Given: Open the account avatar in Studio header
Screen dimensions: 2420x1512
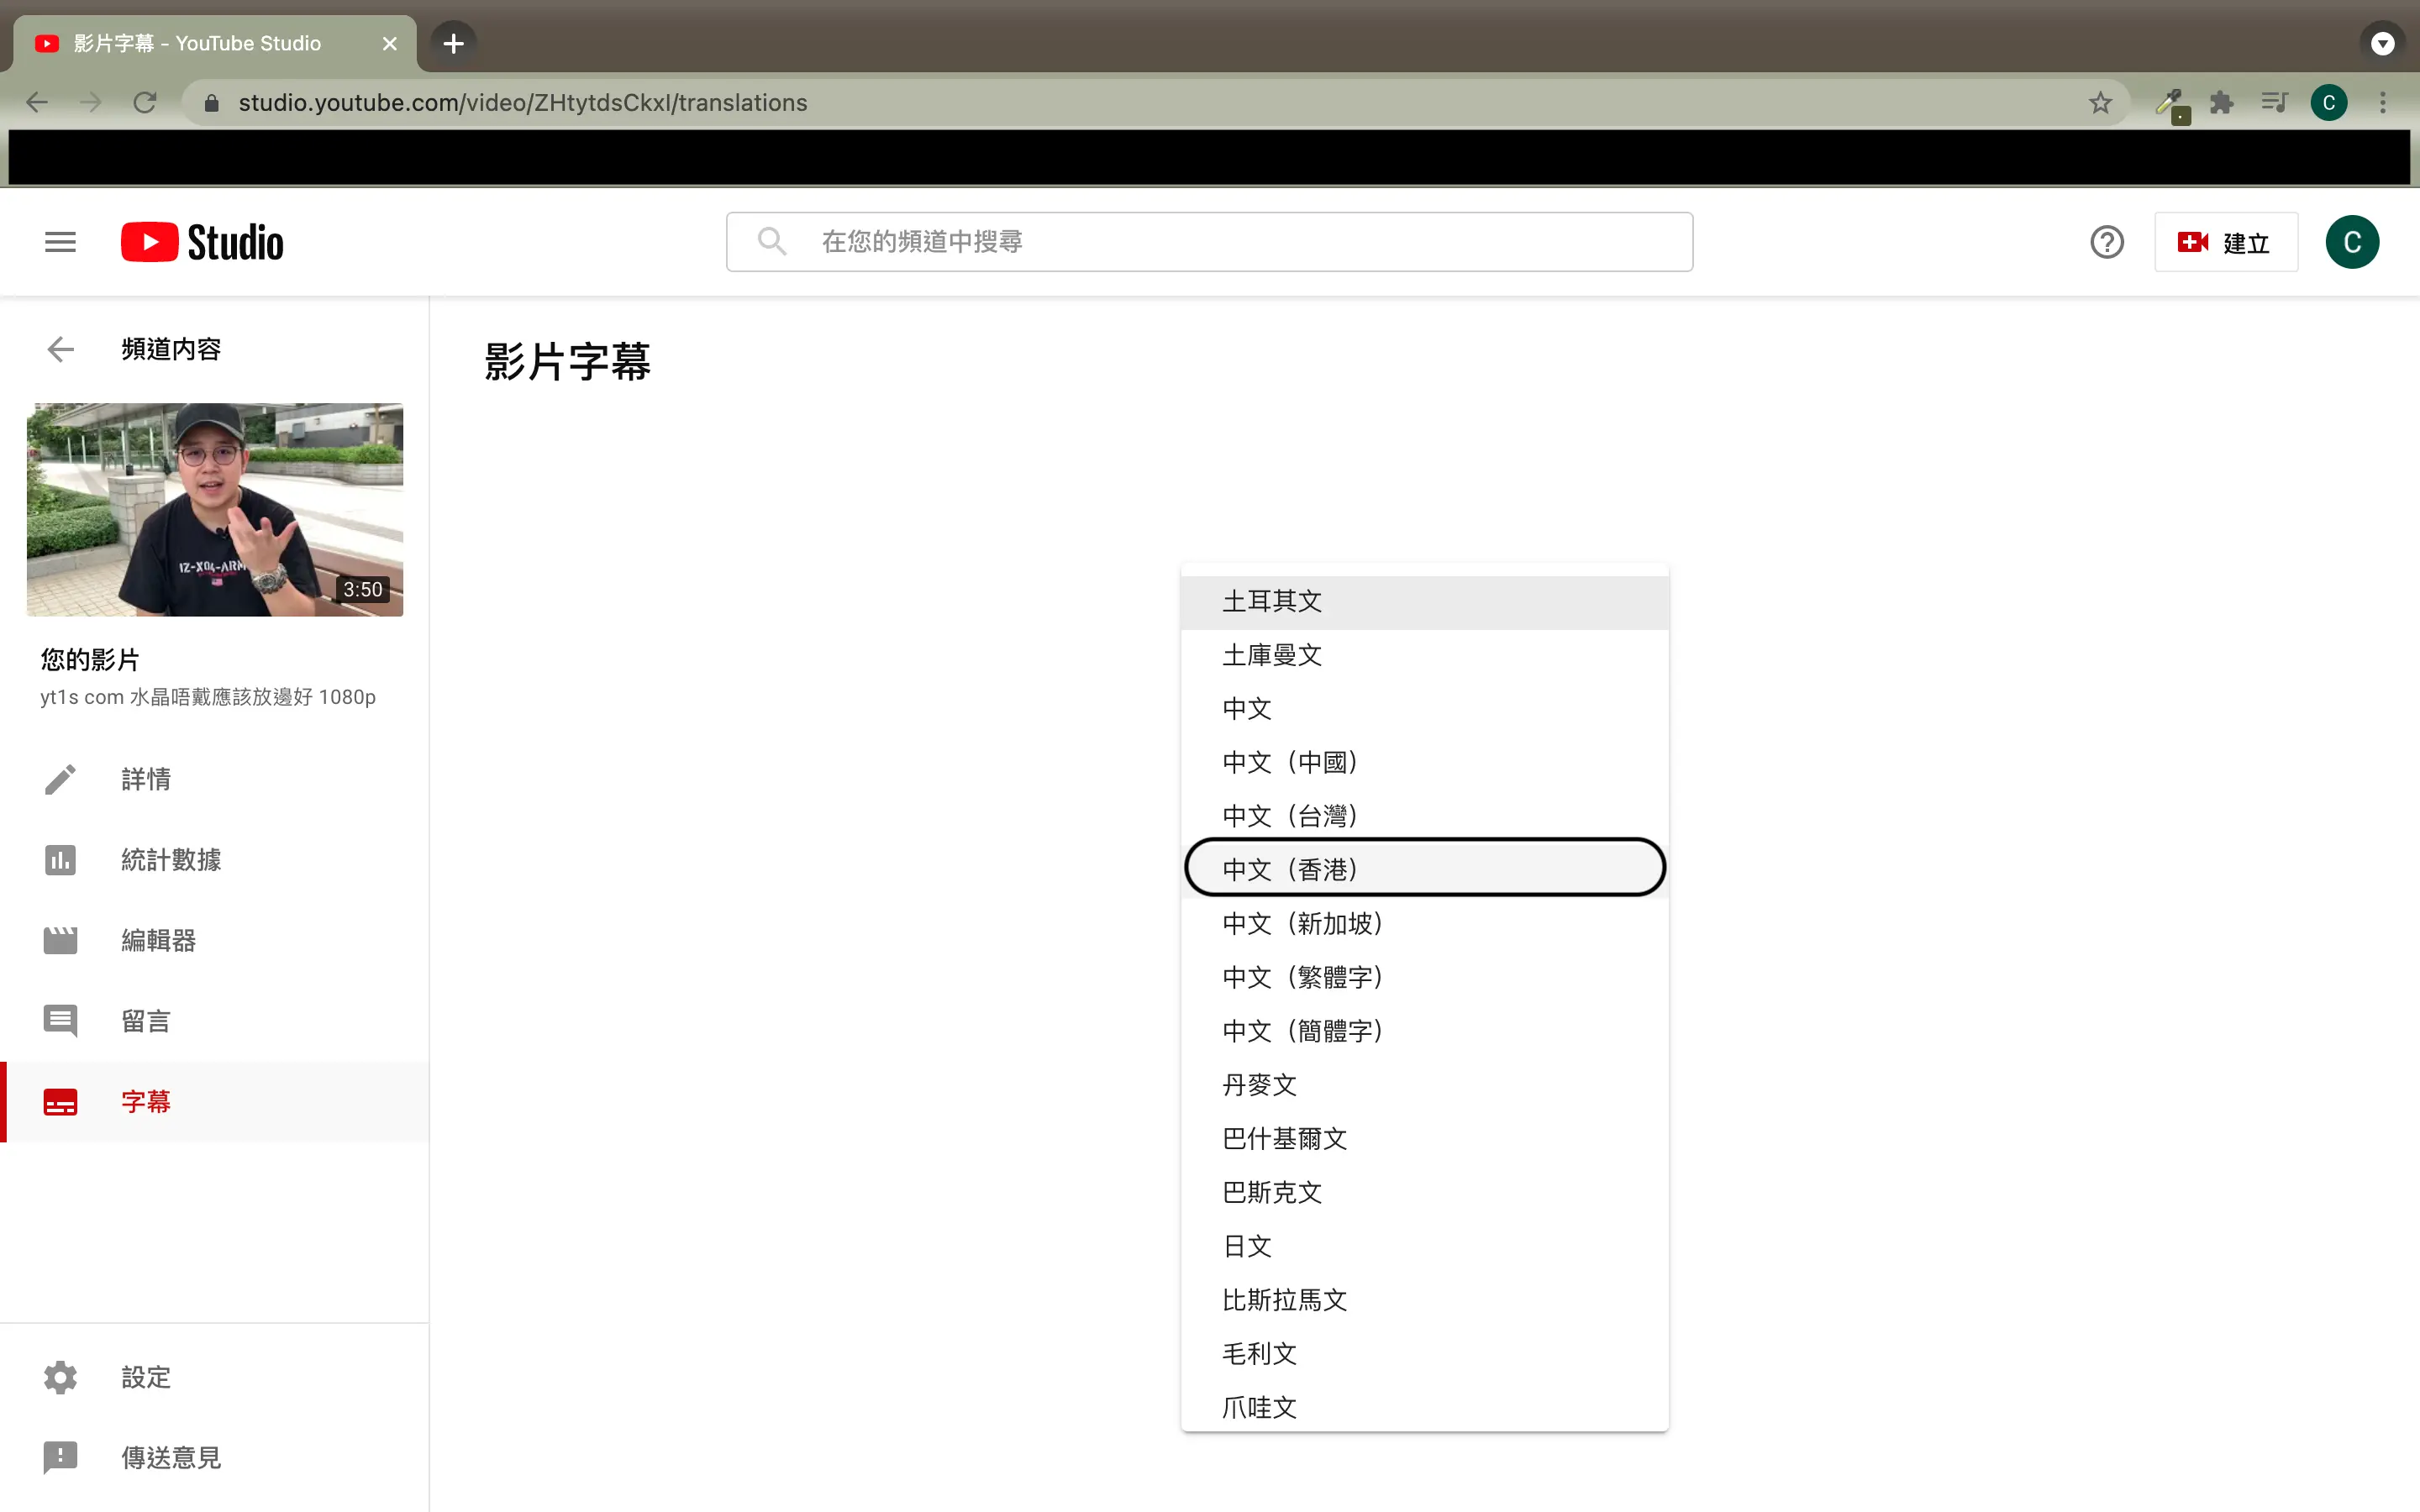Looking at the screenshot, I should pos(2351,242).
